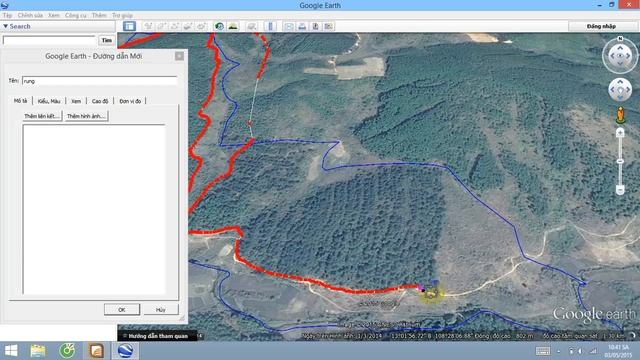
Task: Click coordinates text in status bar
Action: (431, 336)
